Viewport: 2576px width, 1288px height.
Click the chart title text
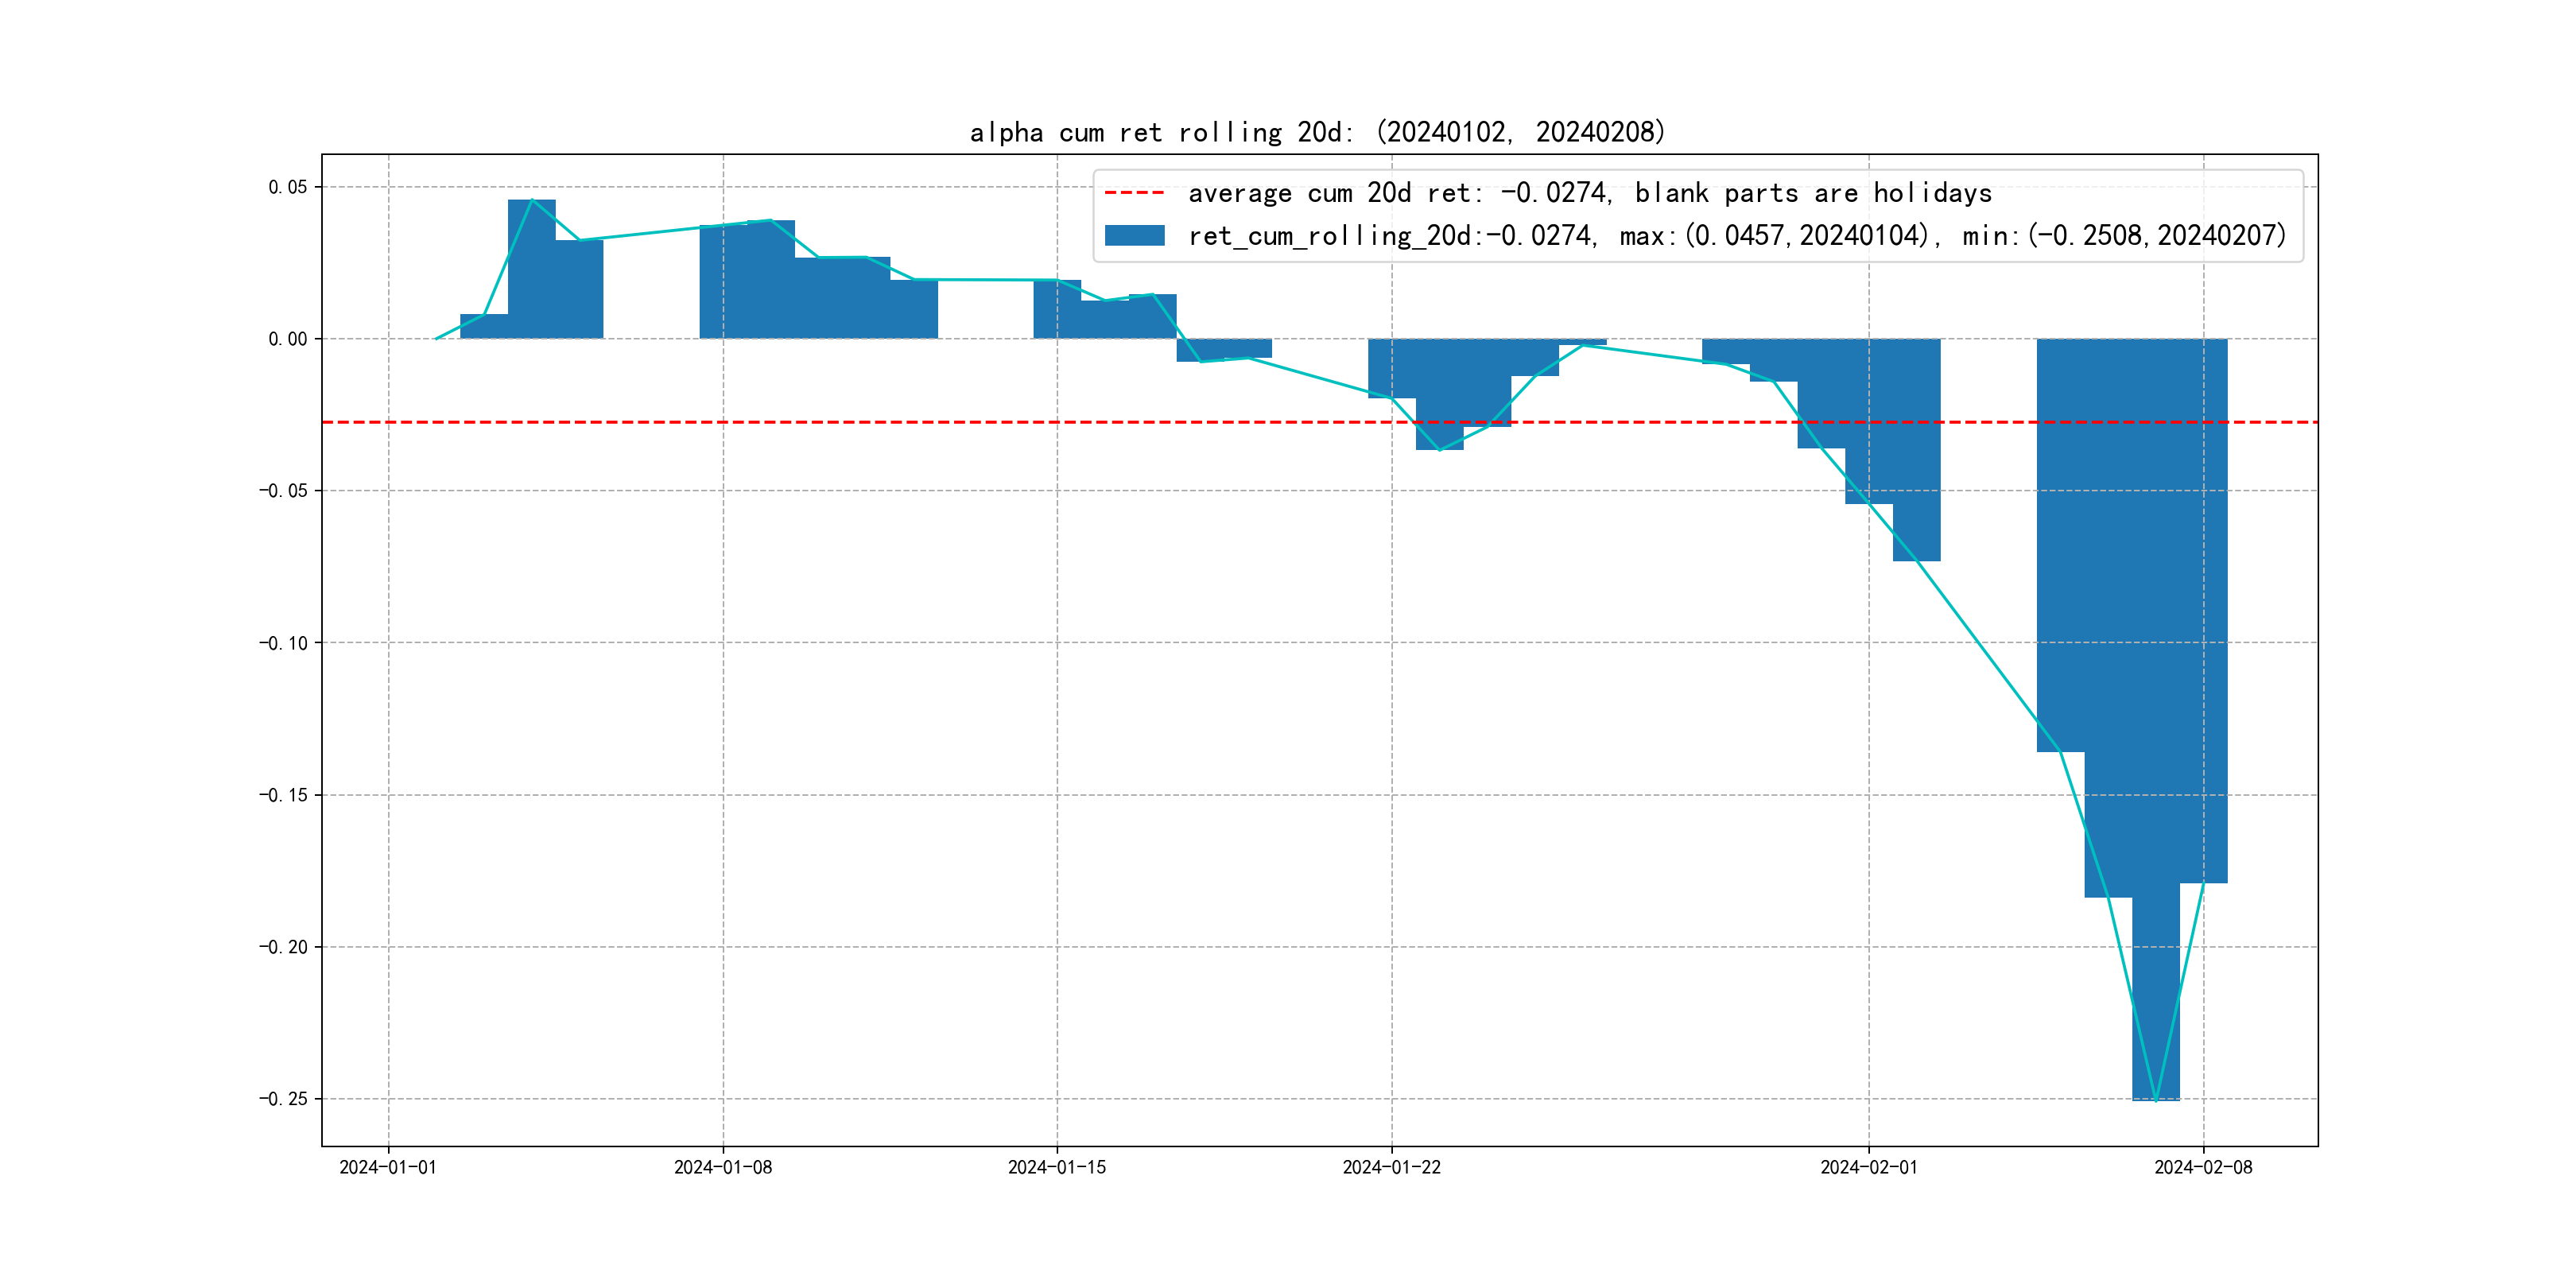[1317, 132]
